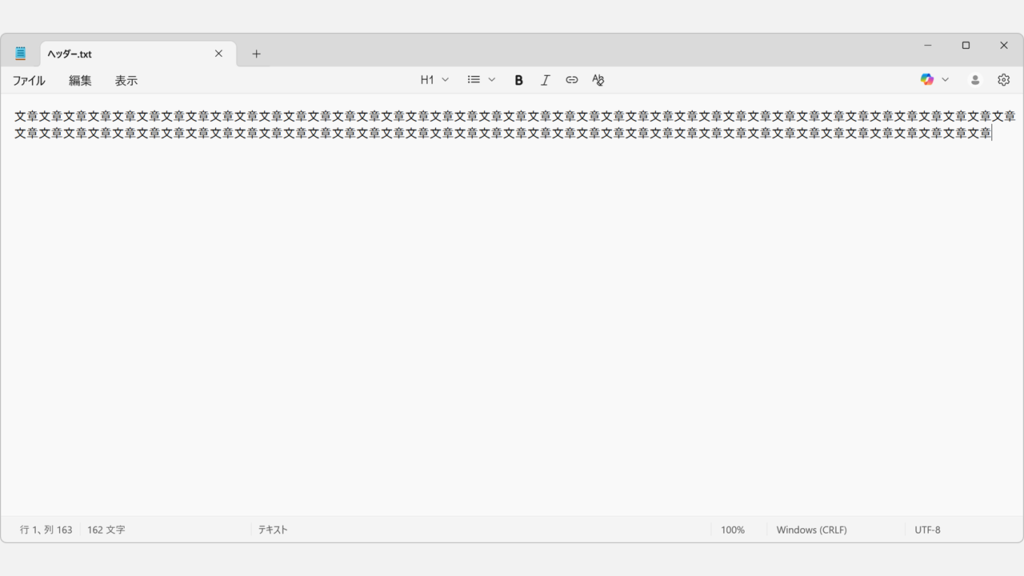The height and width of the screenshot is (576, 1024).
Task: Open the account profile icon
Action: click(x=975, y=80)
